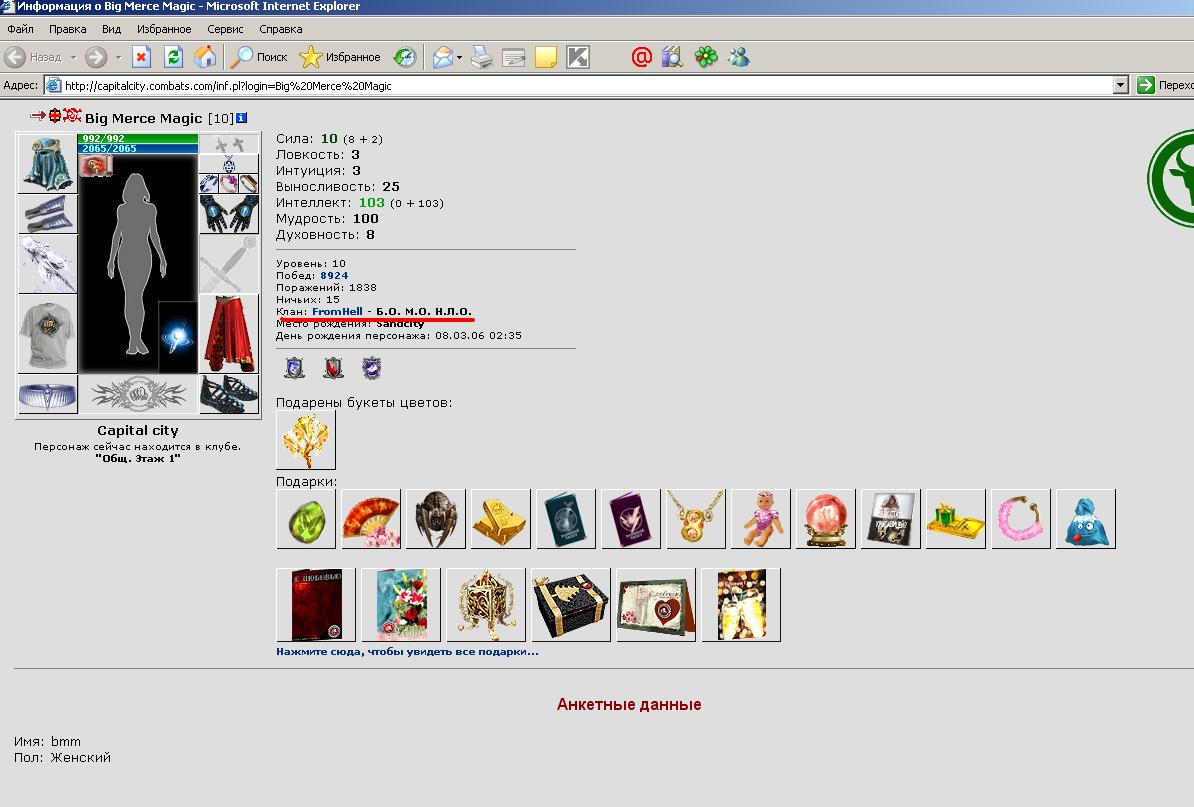Click the red fan gift icon
Viewport: 1194px width, 807px height.
[371, 518]
